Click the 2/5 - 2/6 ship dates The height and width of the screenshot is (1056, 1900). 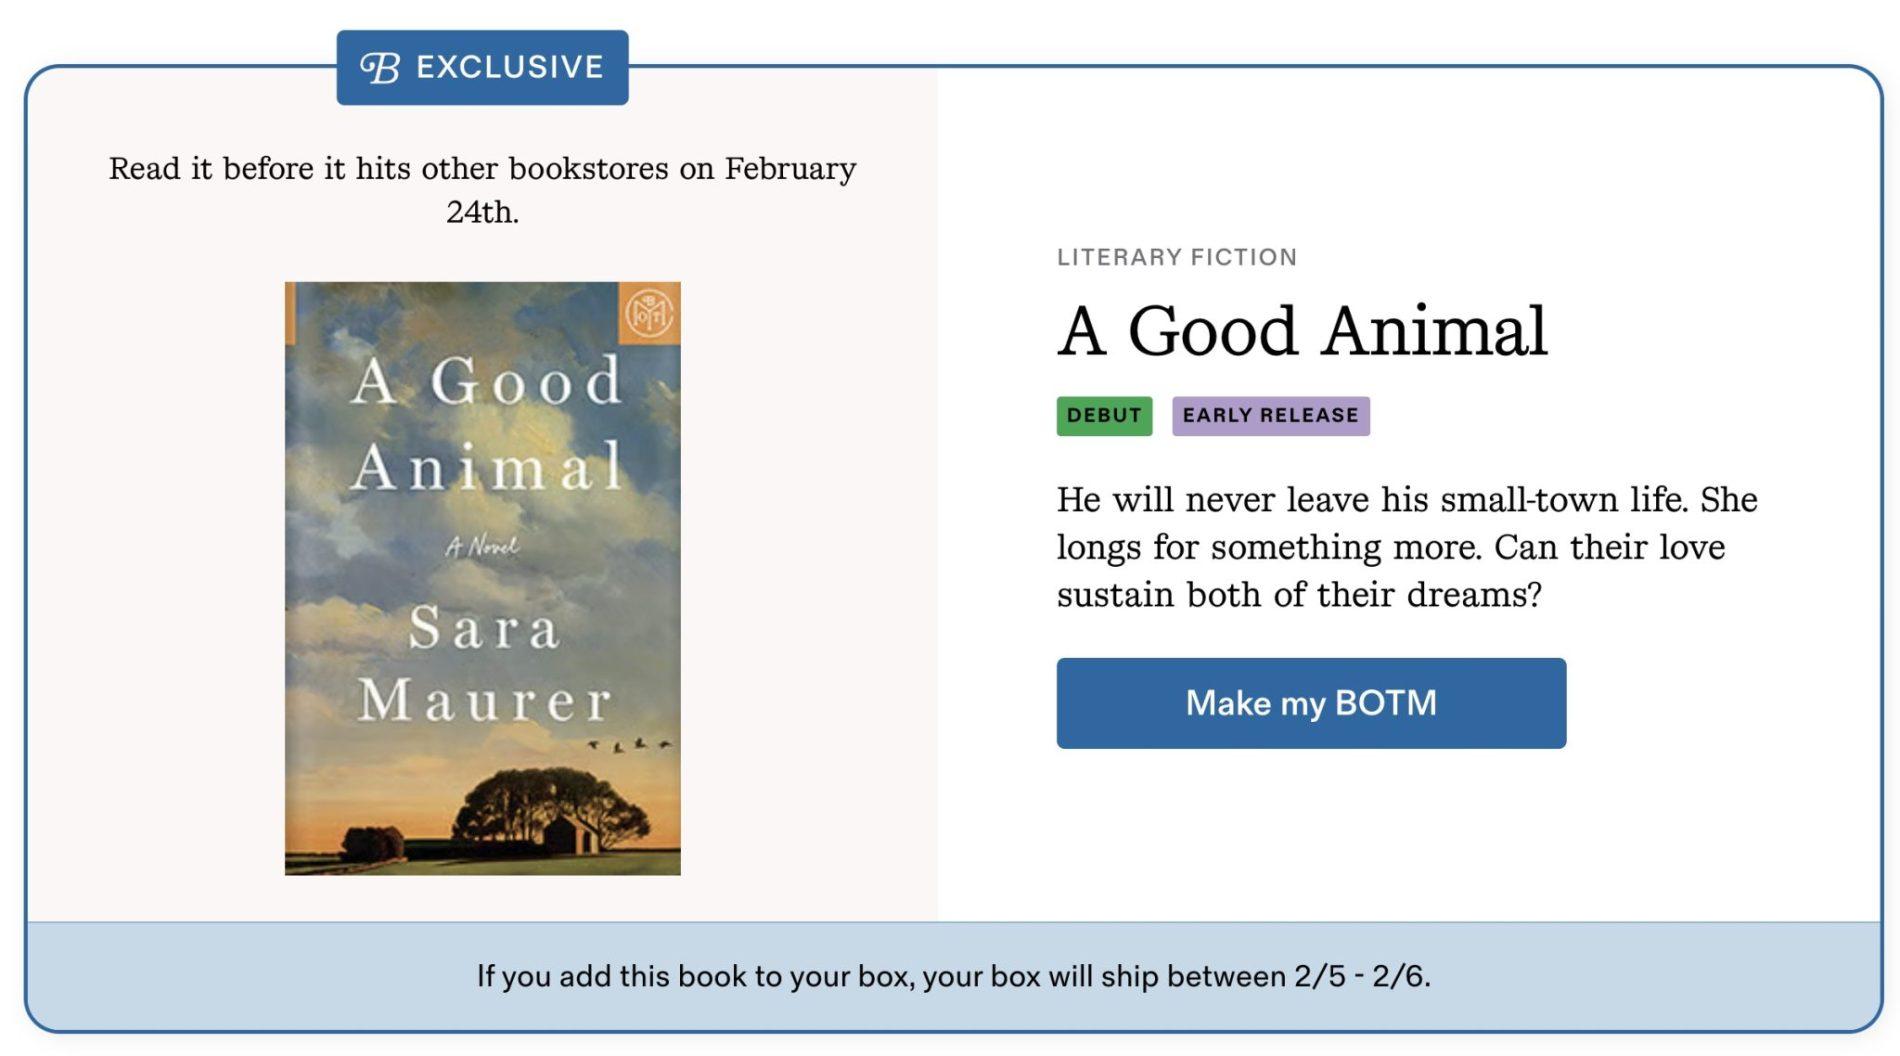pyautogui.click(x=1361, y=976)
